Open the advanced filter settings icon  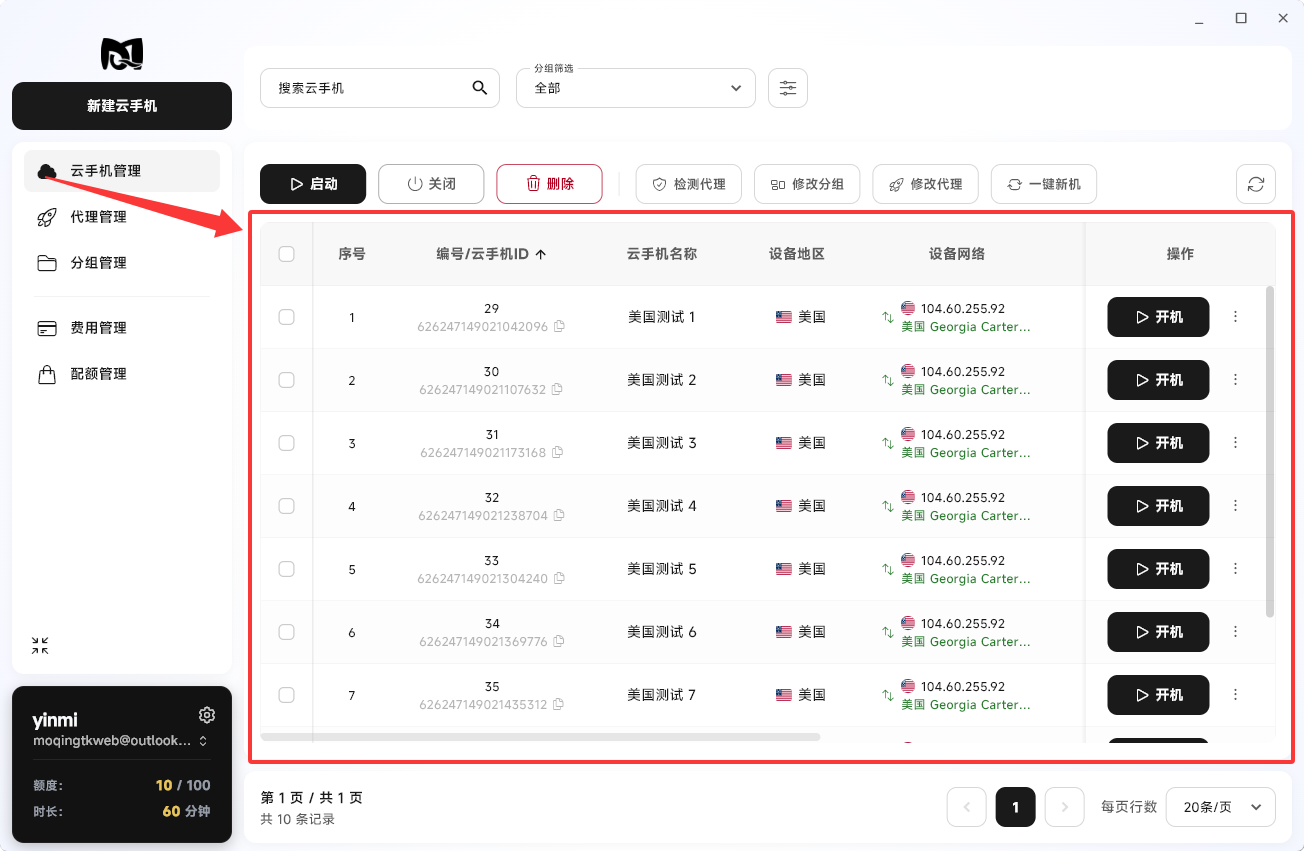788,88
